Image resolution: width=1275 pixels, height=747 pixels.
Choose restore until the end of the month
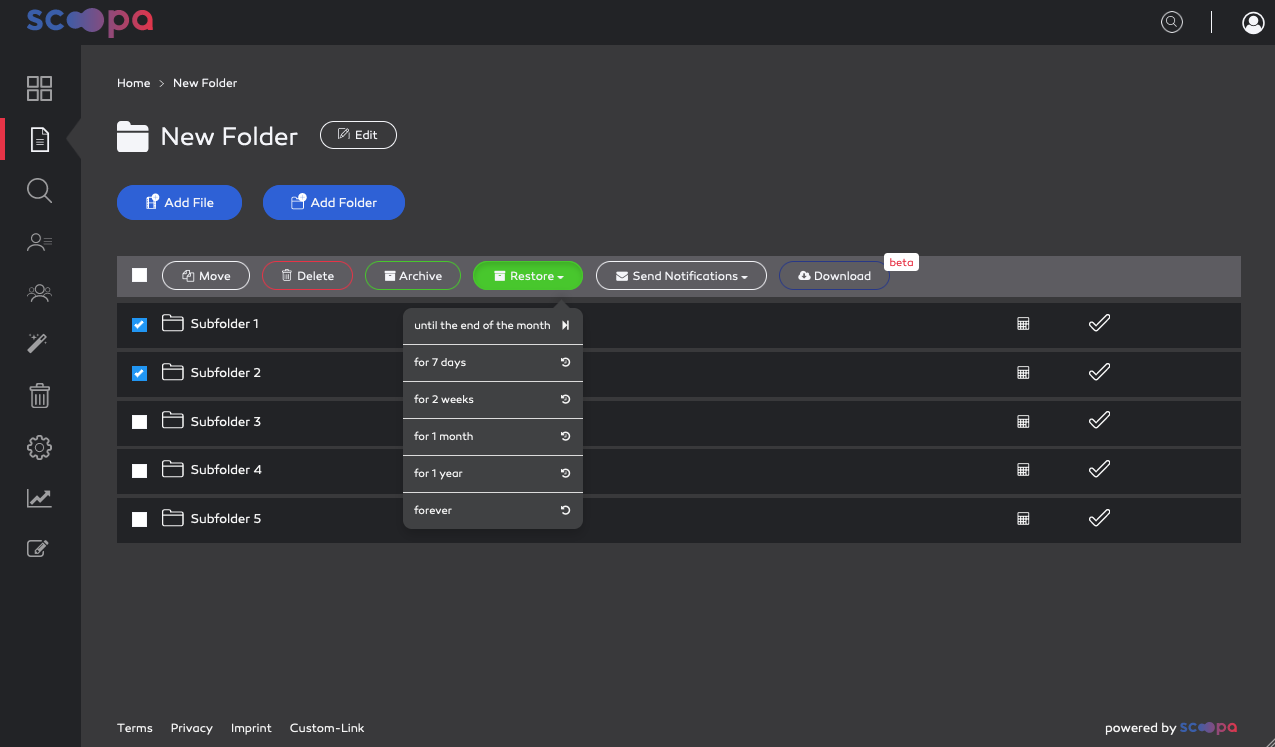493,325
